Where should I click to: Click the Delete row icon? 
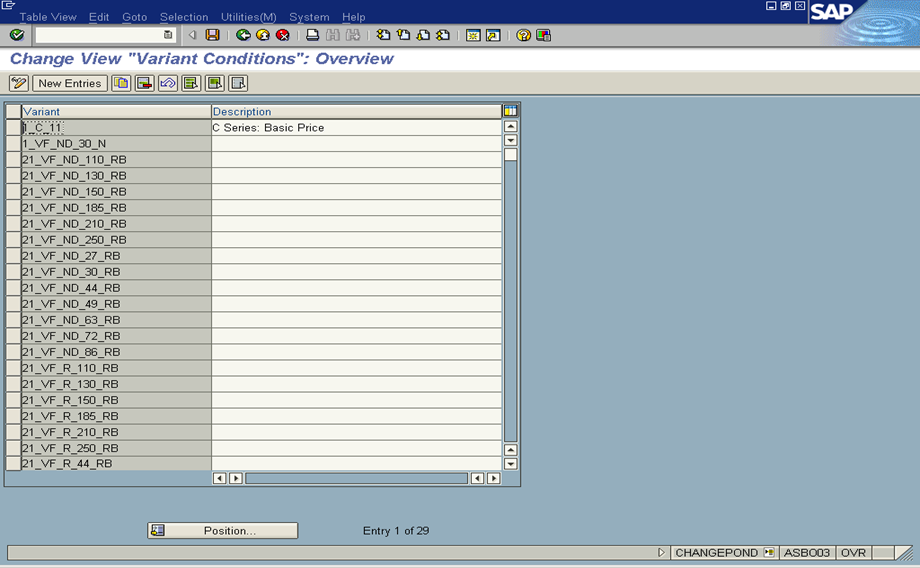144,83
